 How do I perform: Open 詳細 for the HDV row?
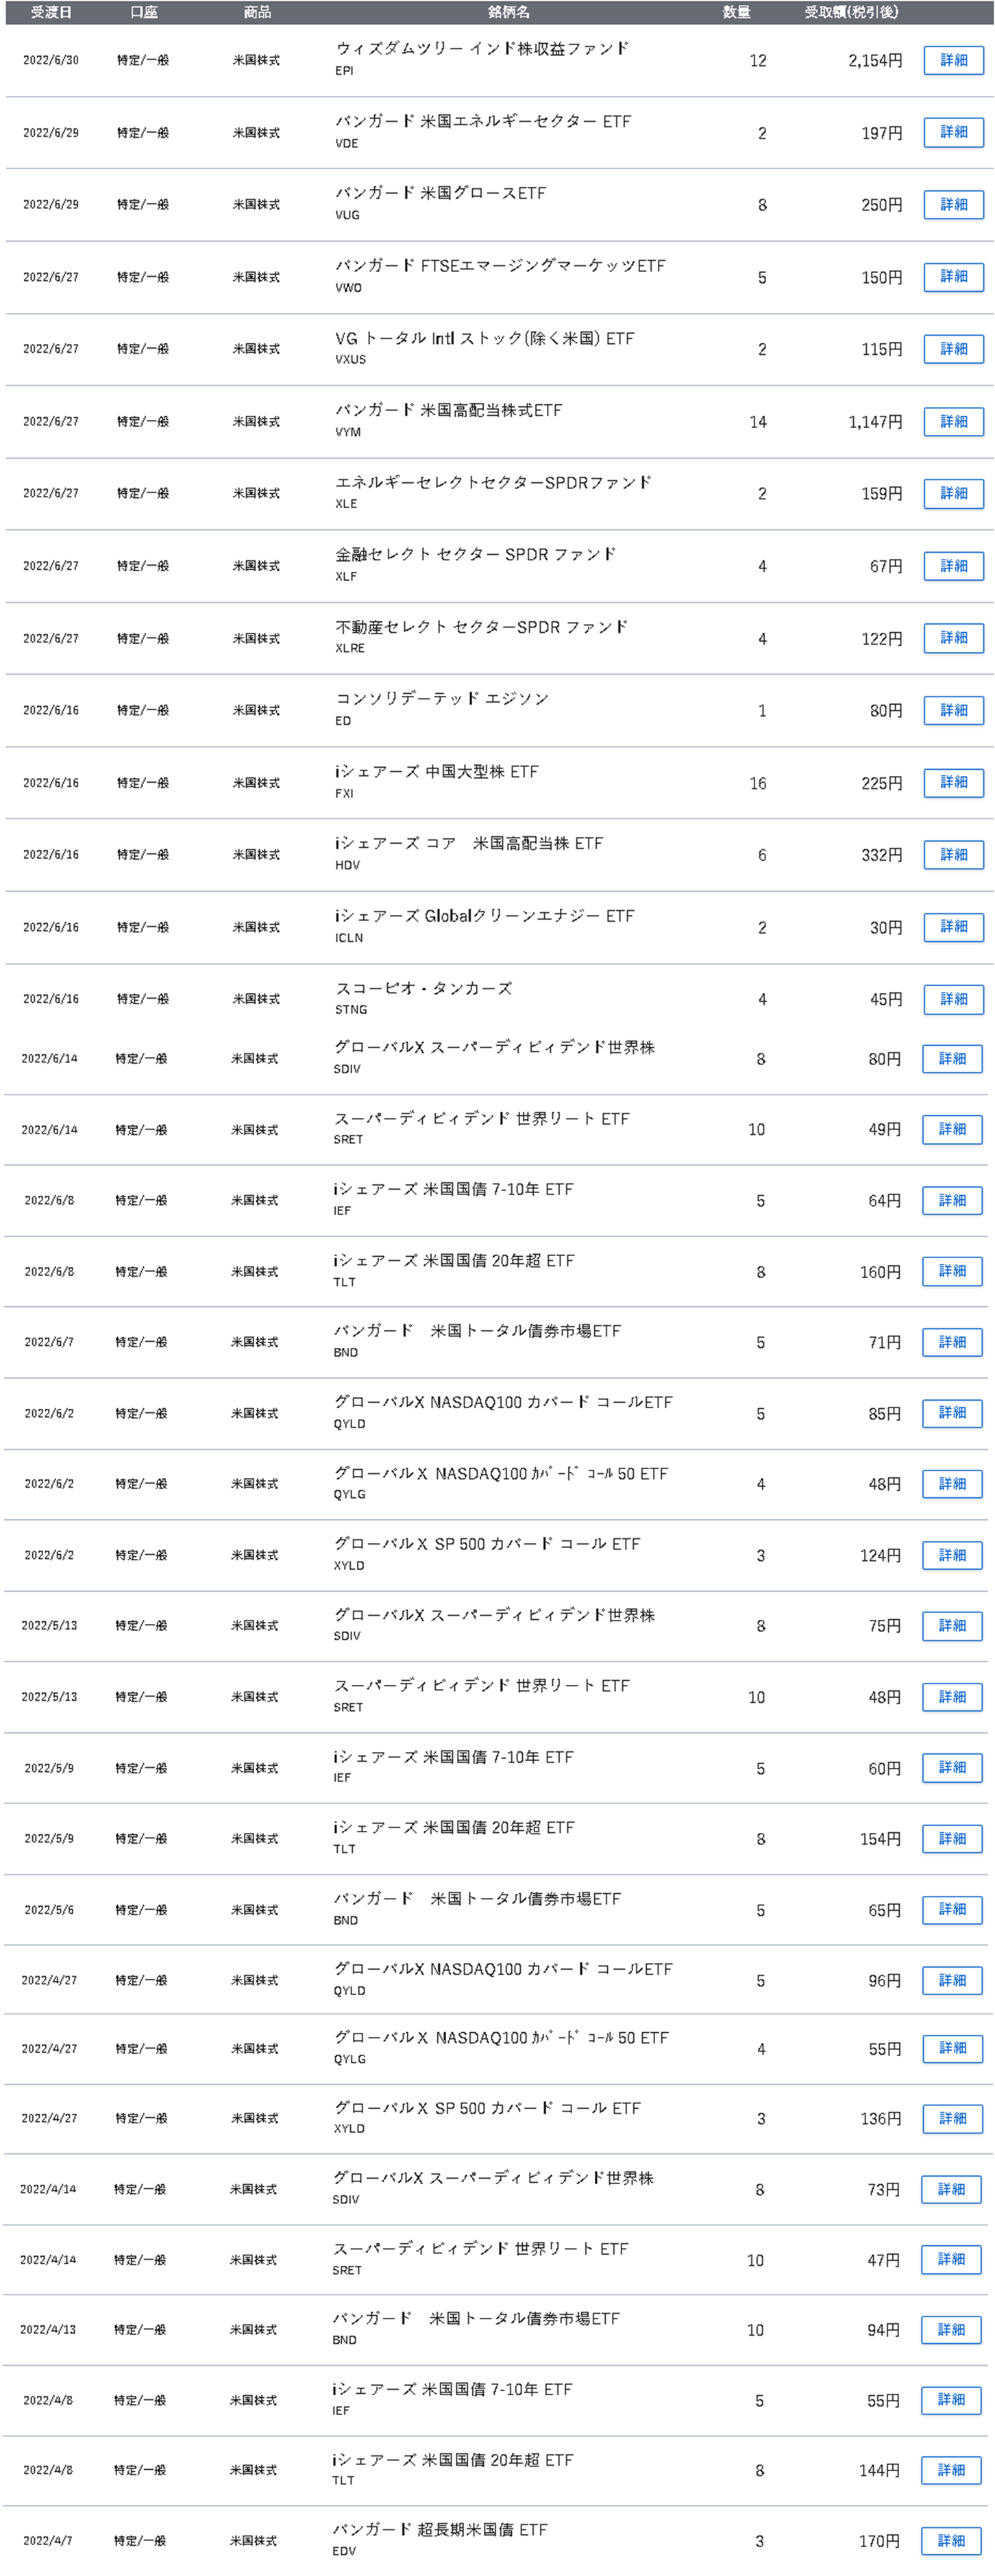[953, 855]
